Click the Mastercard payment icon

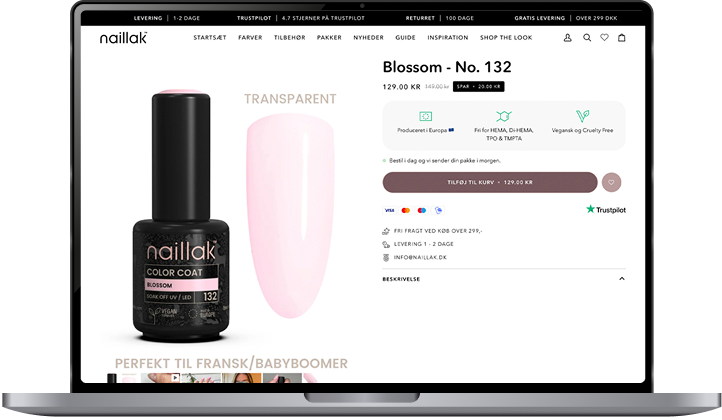[405, 210]
